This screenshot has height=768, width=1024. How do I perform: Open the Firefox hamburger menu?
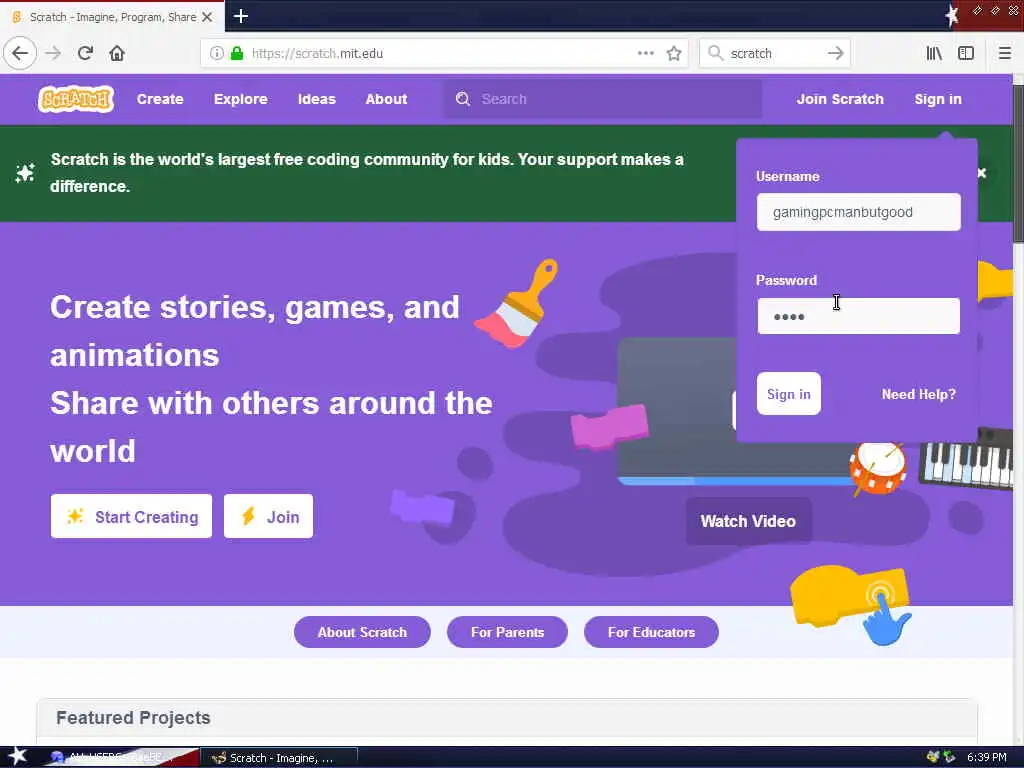pyautogui.click(x=1004, y=53)
